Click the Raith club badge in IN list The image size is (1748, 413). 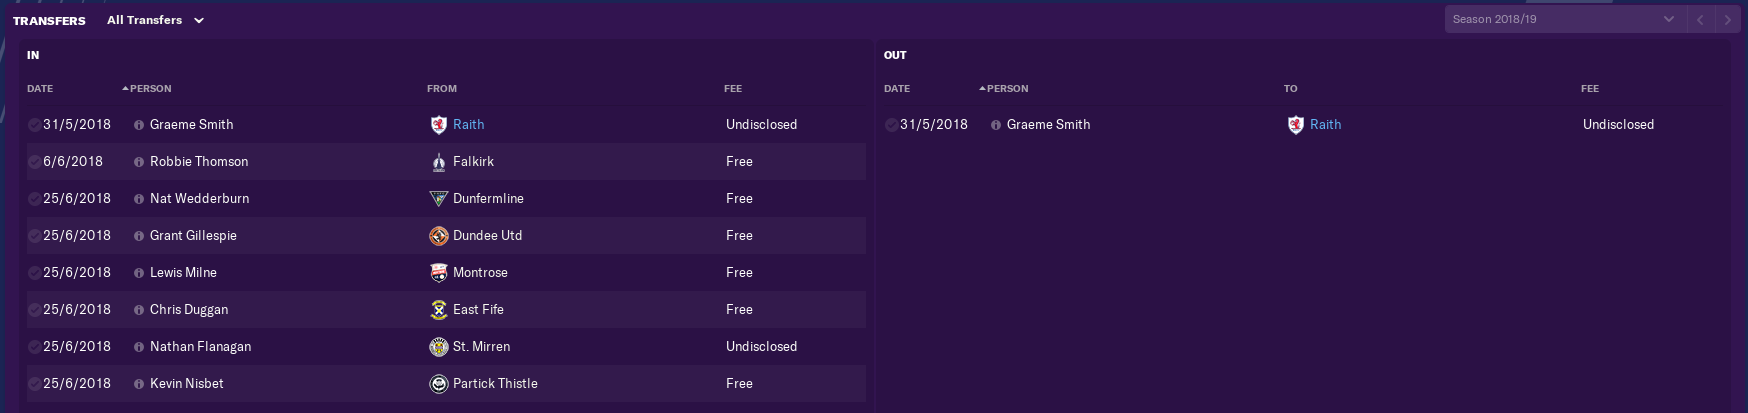point(438,125)
